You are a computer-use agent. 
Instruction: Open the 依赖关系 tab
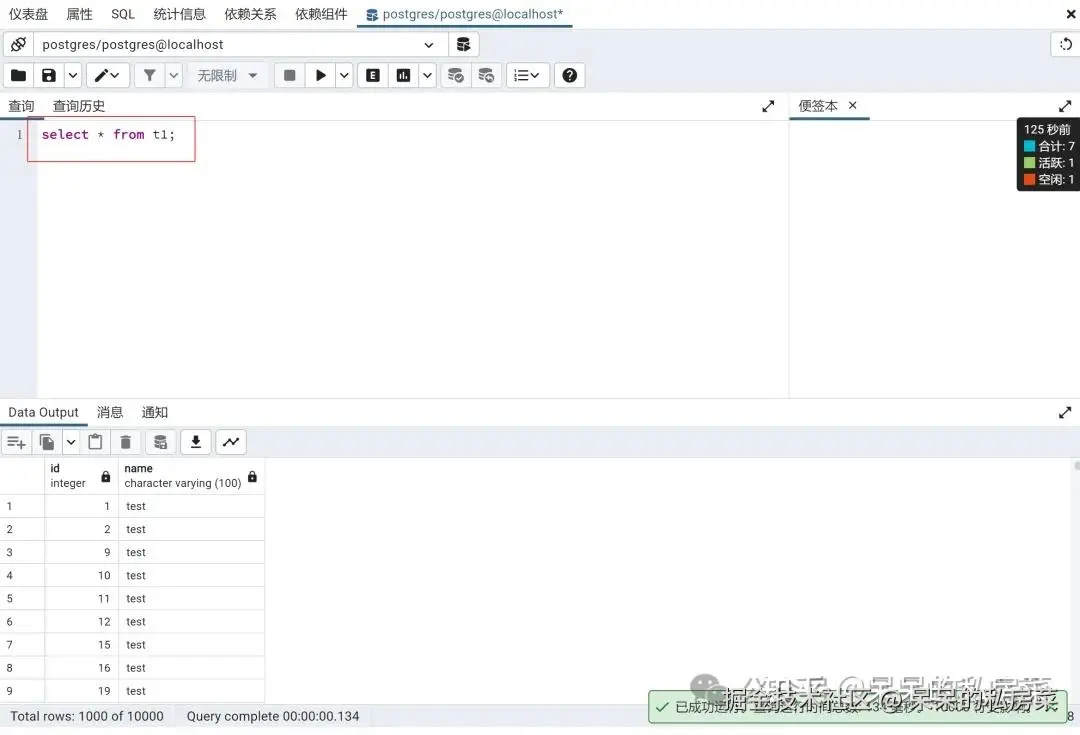[250, 14]
